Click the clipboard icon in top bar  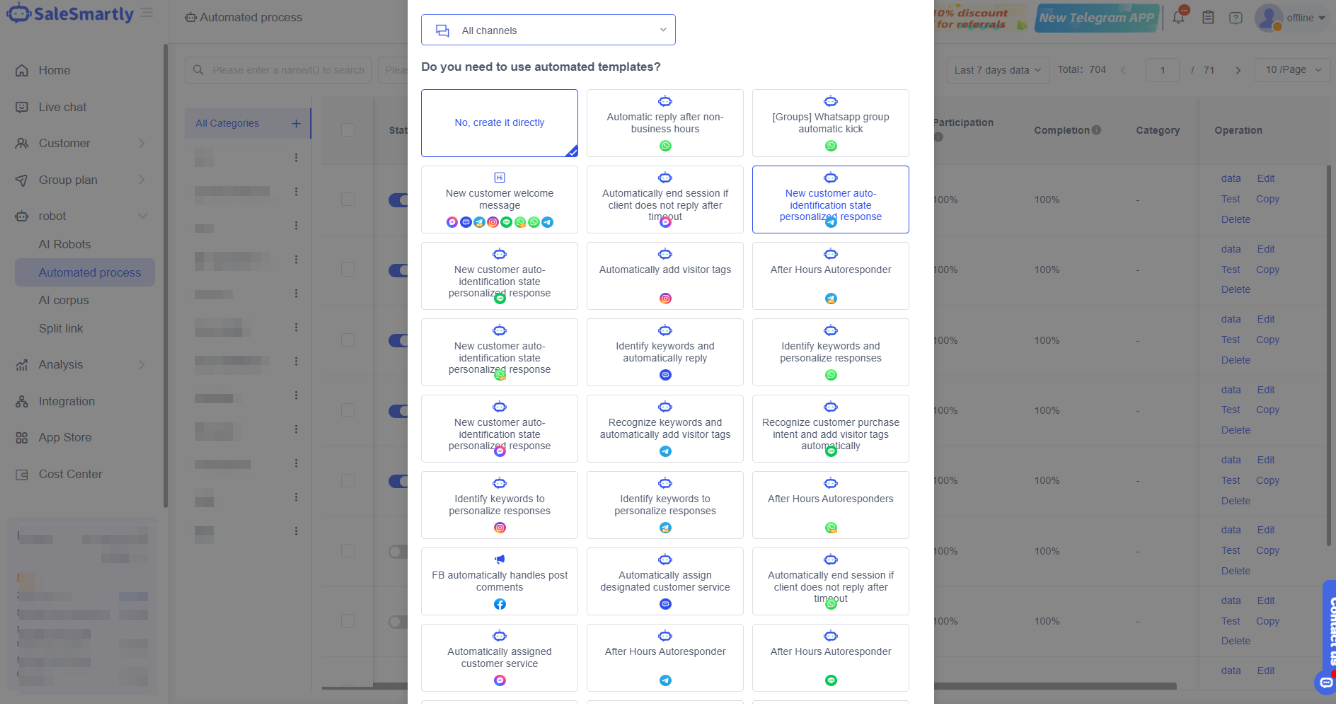tap(1208, 18)
